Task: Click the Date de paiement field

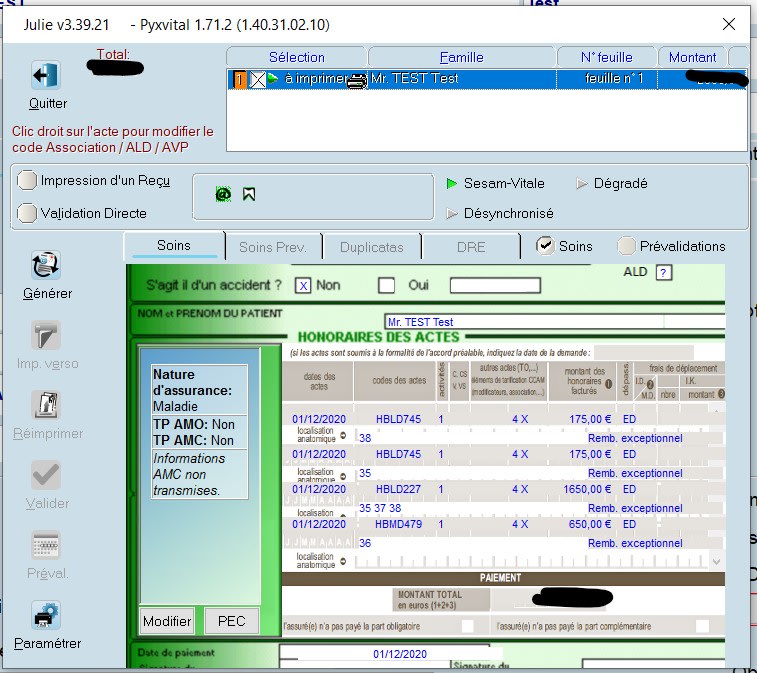Action: pos(400,654)
